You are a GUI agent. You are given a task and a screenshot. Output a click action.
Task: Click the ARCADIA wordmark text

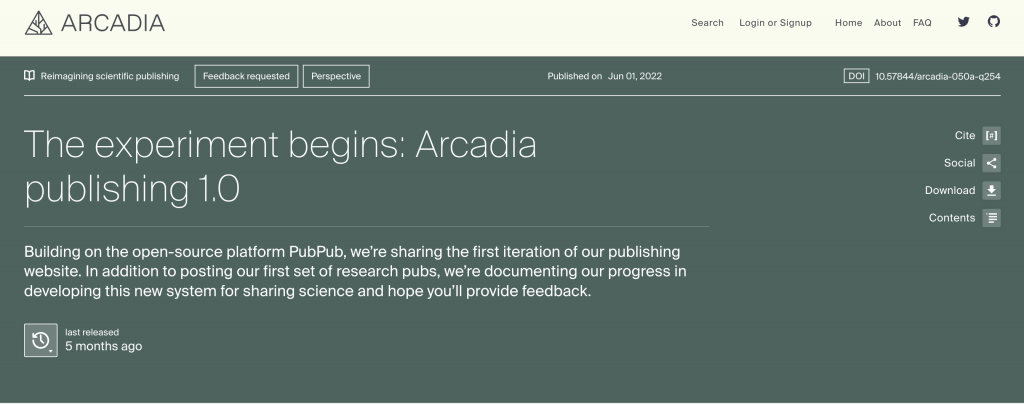(112, 23)
